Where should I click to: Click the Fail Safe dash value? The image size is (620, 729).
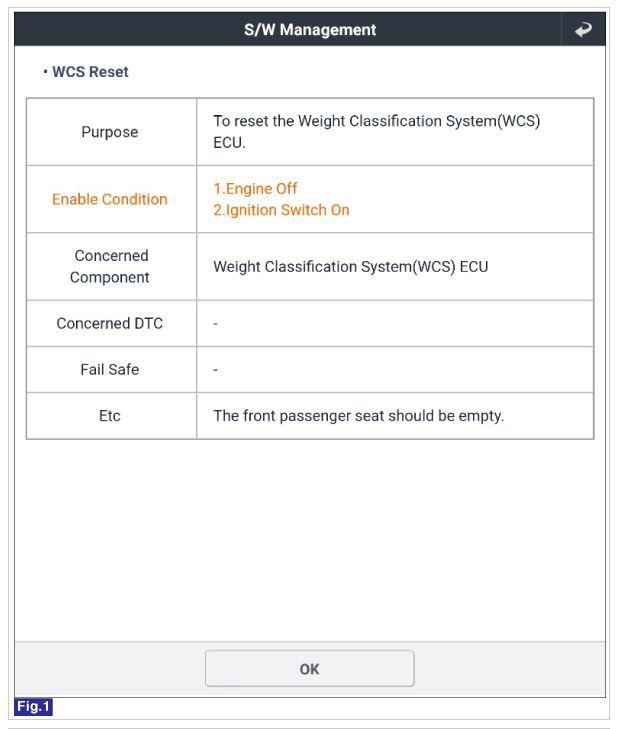pyautogui.click(x=216, y=369)
